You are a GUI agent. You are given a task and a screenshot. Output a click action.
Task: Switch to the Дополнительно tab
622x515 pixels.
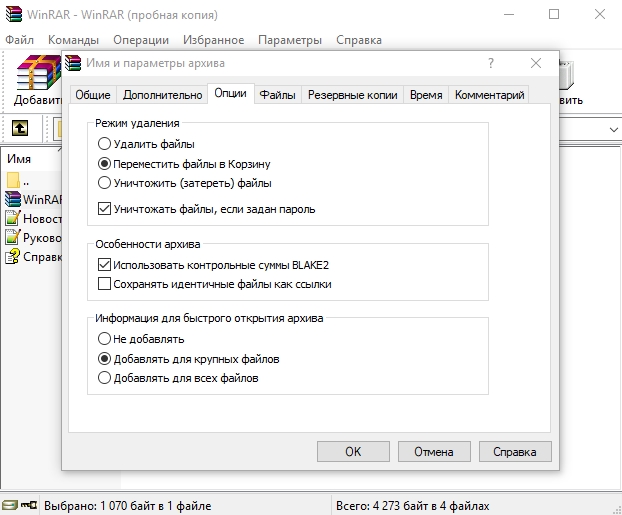tap(162, 95)
